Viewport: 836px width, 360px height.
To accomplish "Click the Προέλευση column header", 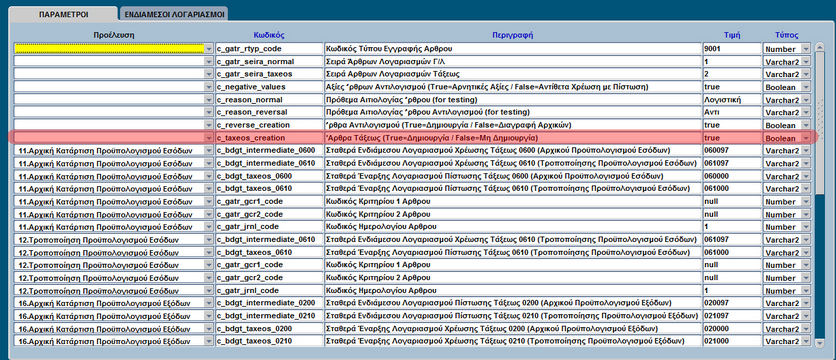I will pos(114,35).
